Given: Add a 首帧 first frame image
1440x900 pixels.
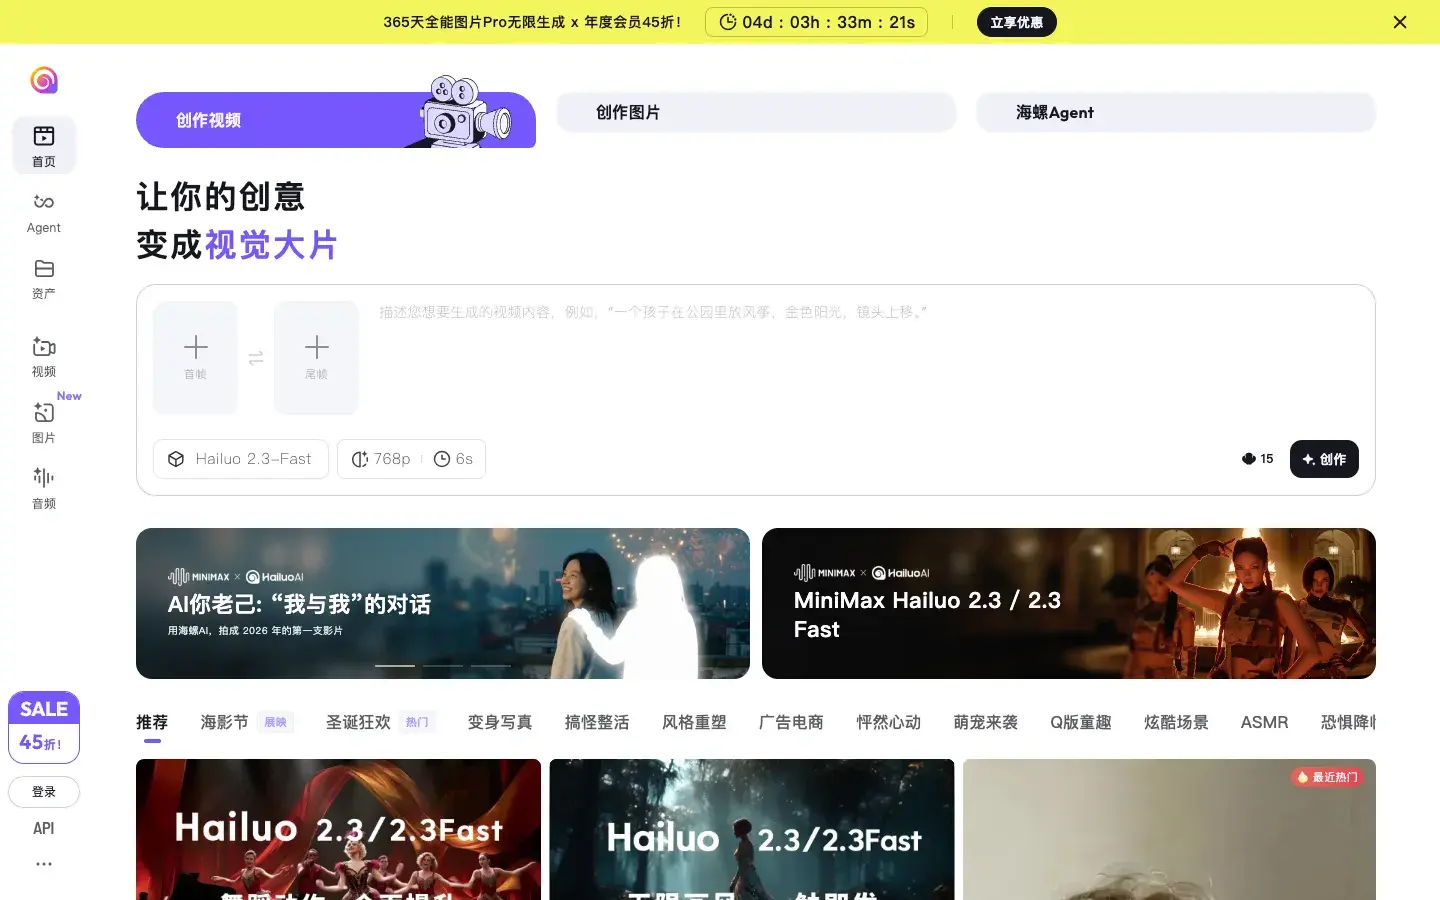Looking at the screenshot, I should [196, 357].
